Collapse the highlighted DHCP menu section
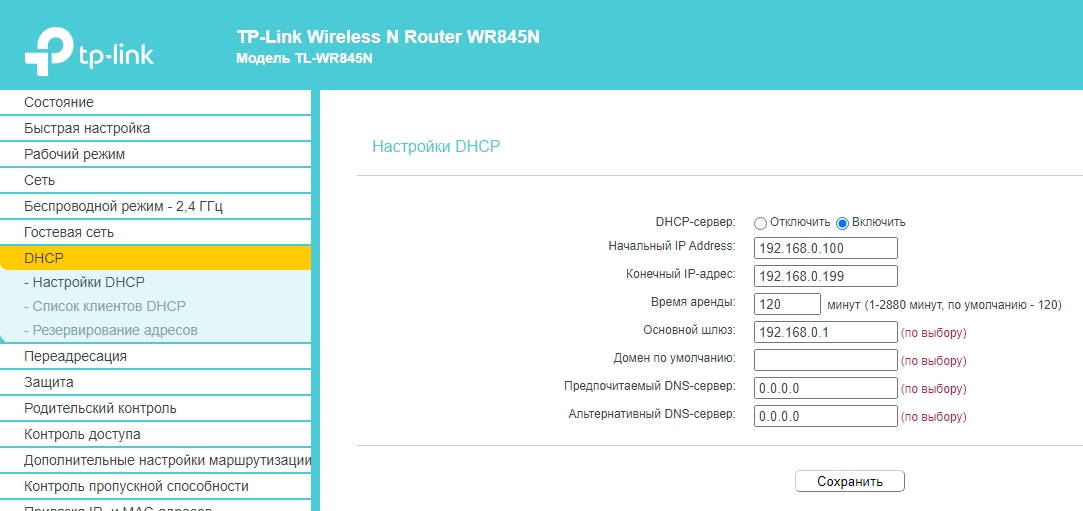1083x511 pixels. 44,258
